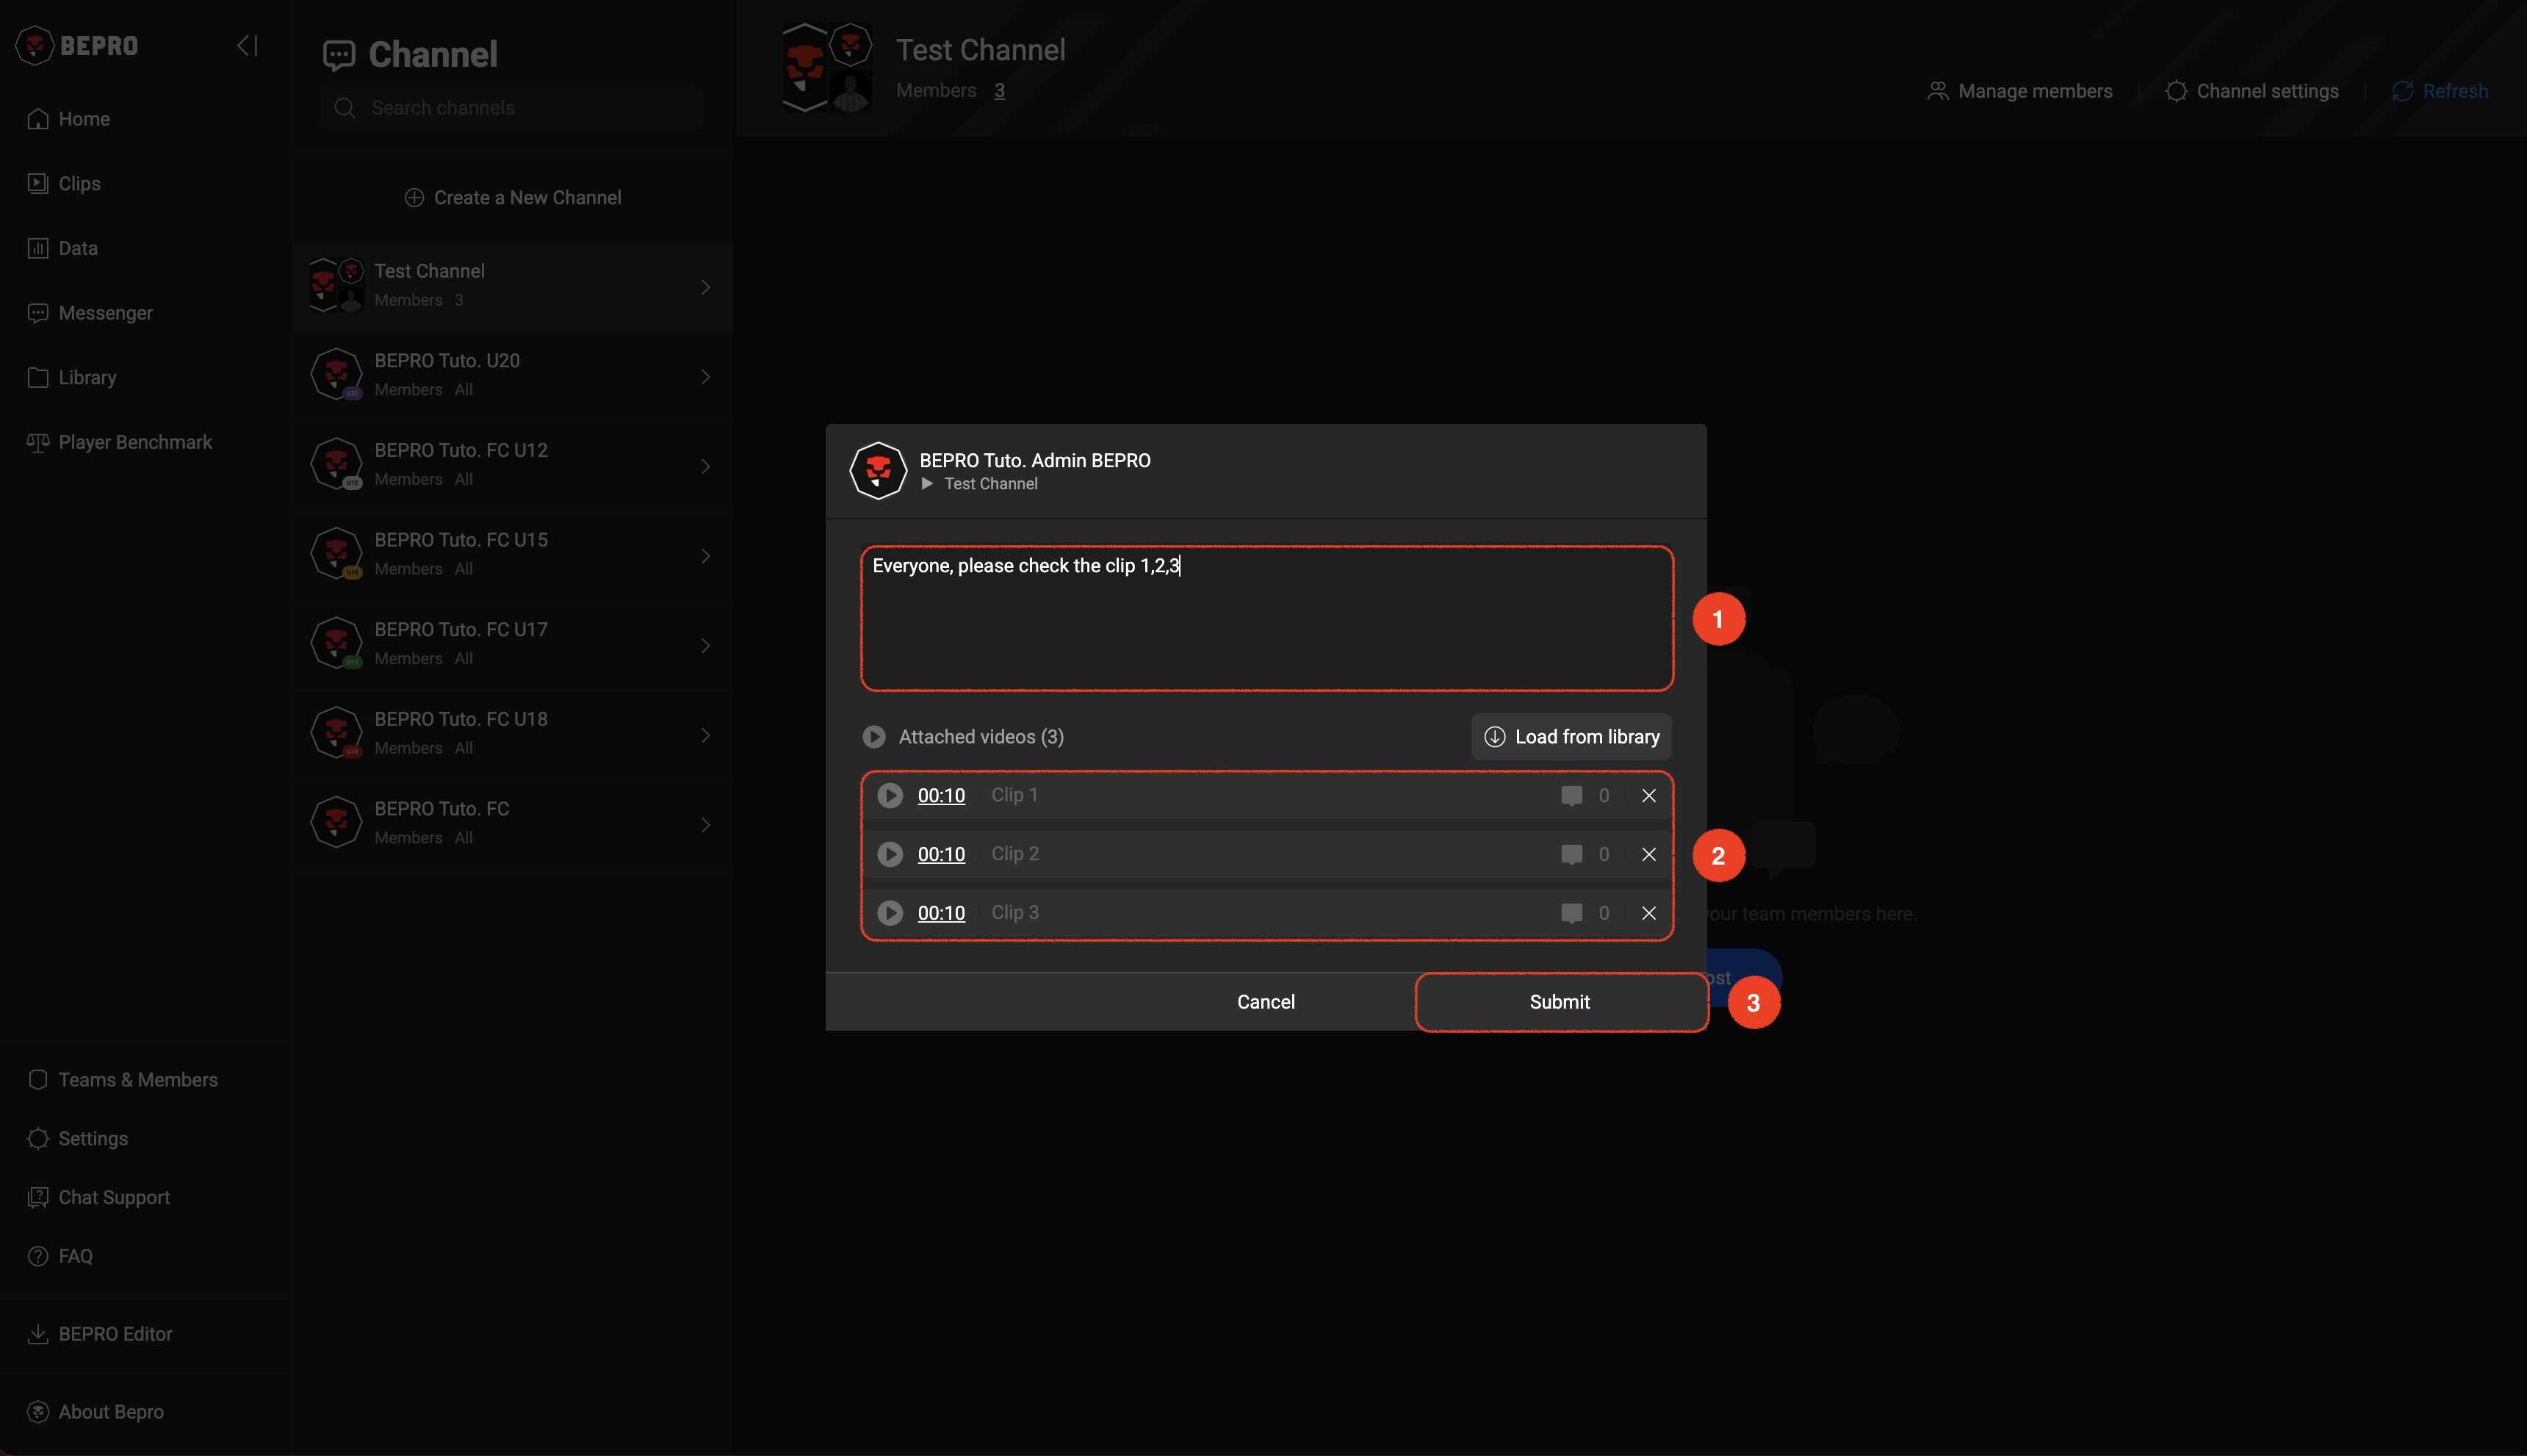Open the Library sidebar item

87,377
